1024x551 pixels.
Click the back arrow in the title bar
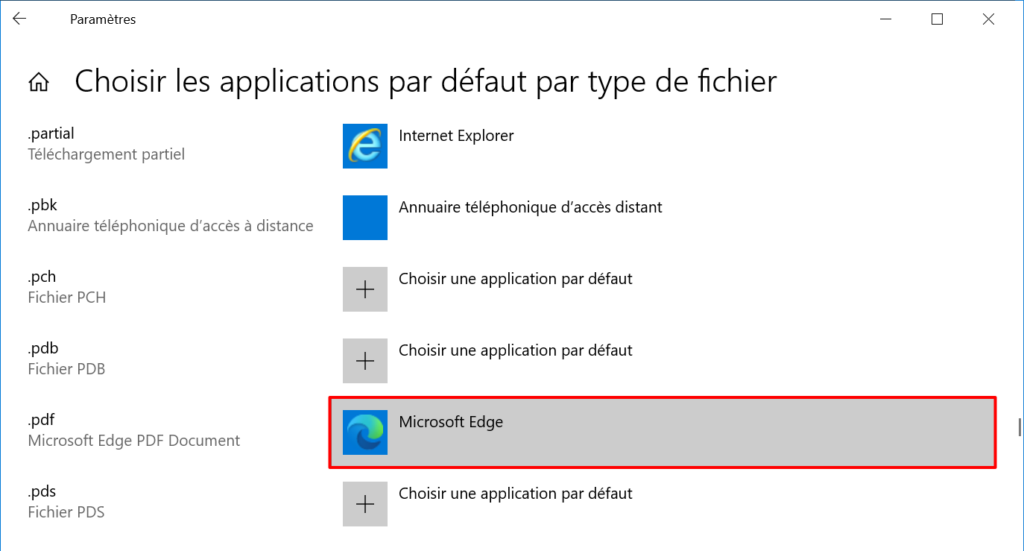20,19
